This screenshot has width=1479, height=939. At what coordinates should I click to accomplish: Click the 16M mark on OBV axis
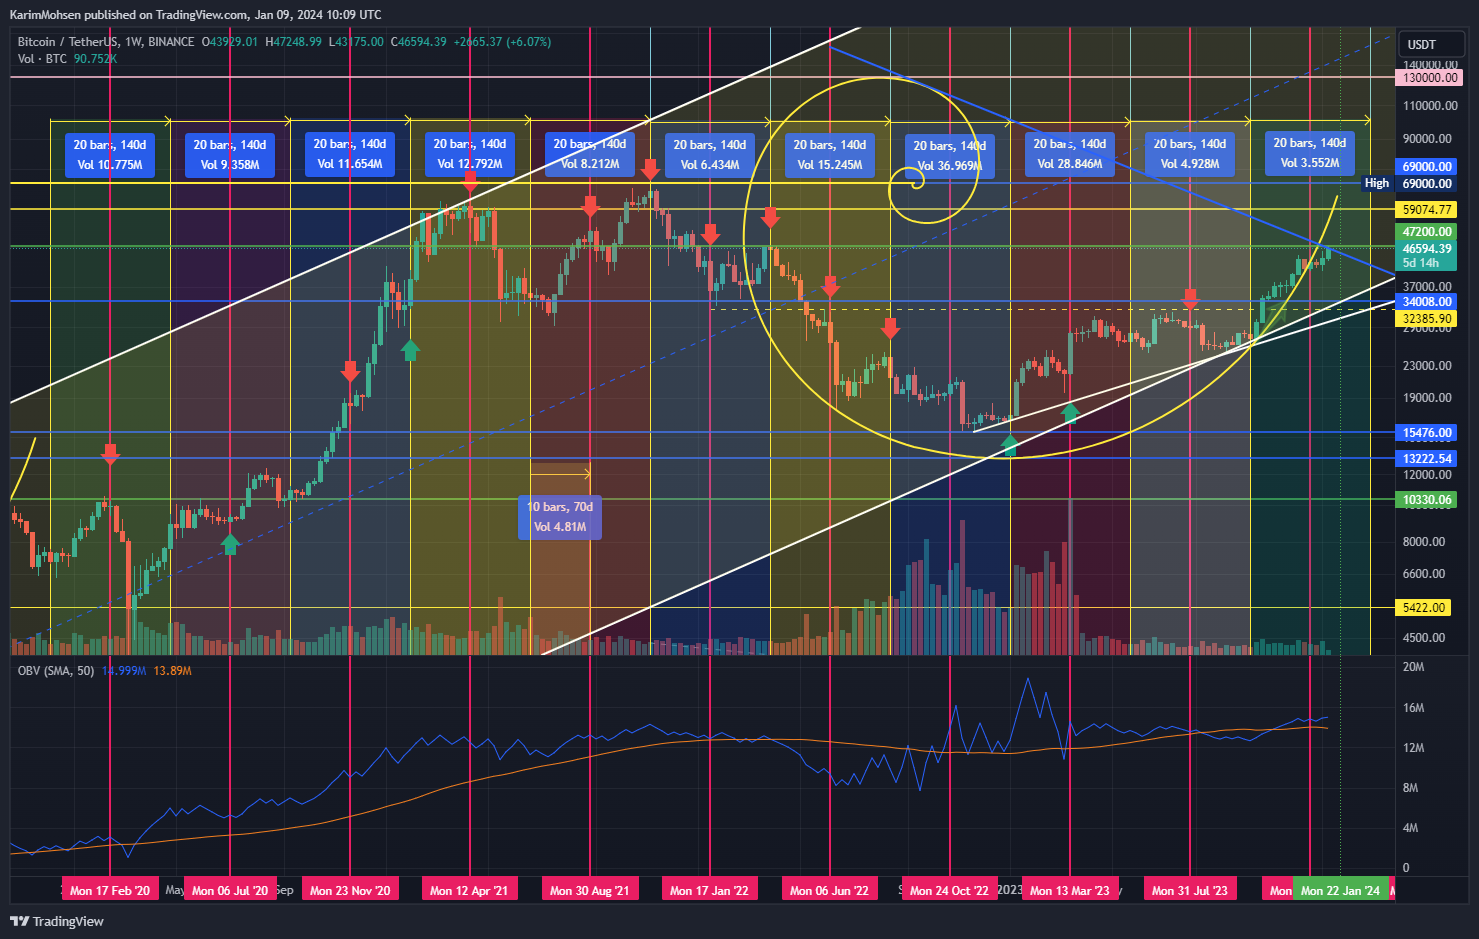point(1413,708)
